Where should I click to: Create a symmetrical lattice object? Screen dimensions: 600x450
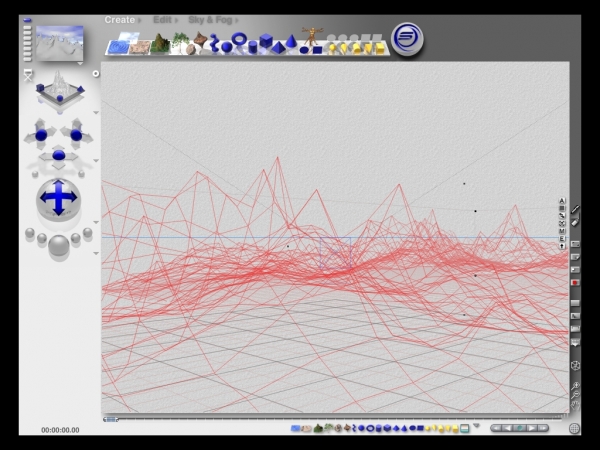click(x=201, y=39)
